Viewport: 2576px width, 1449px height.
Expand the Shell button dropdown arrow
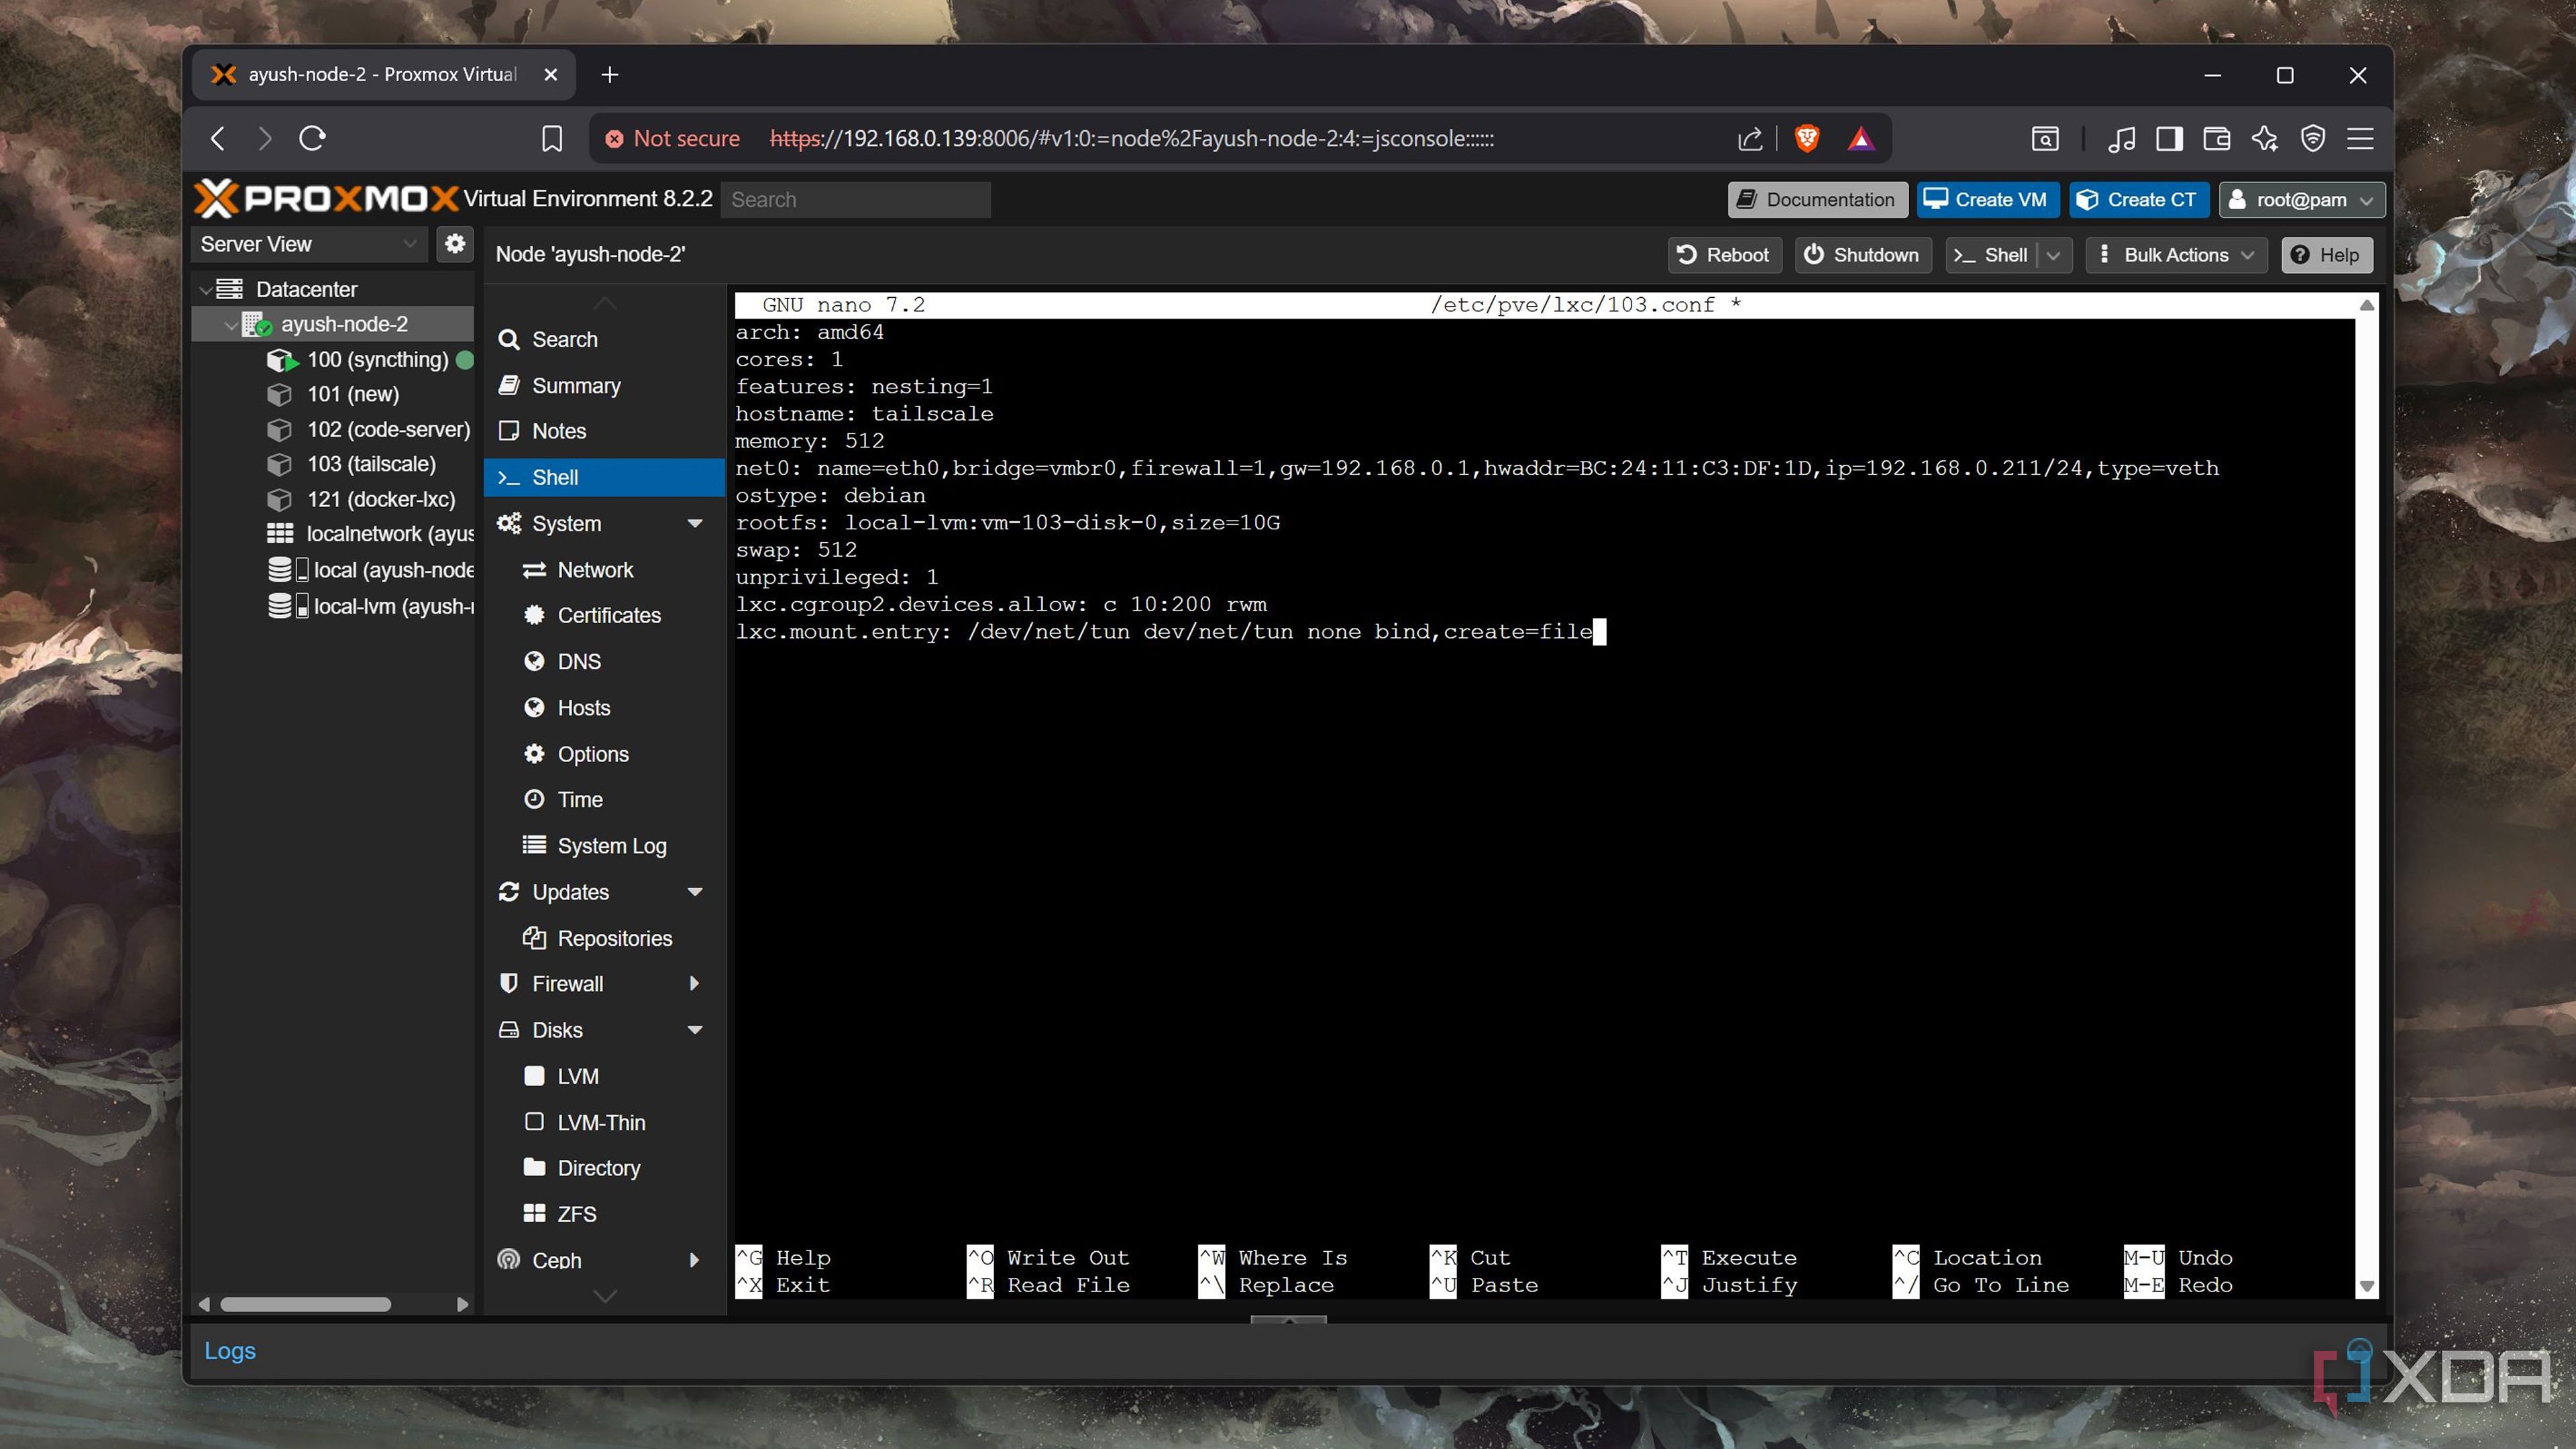coord(2054,255)
